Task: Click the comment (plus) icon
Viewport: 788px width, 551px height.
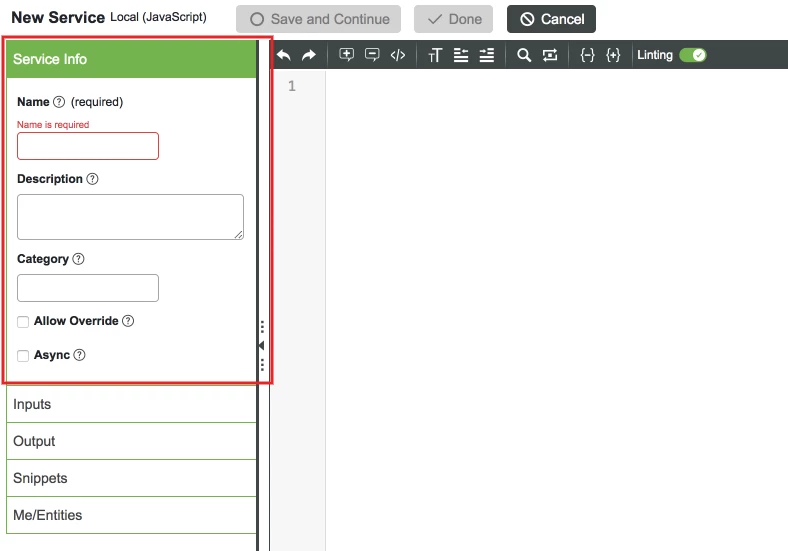Action: click(346, 55)
